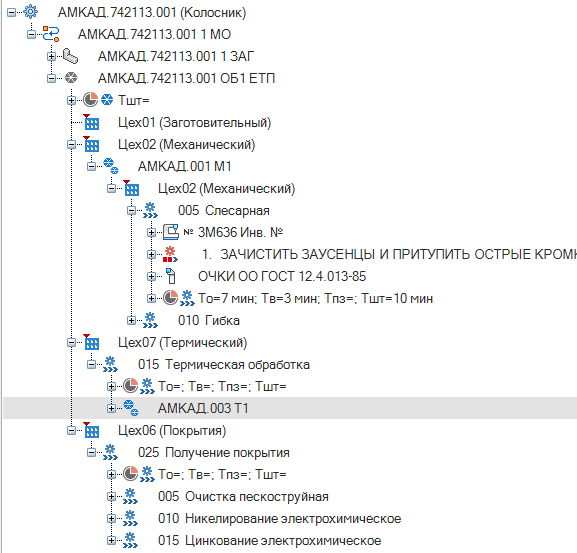Expand the 3М636 Инв. № equipment row
Screen dimensions: 577x553
151,233
